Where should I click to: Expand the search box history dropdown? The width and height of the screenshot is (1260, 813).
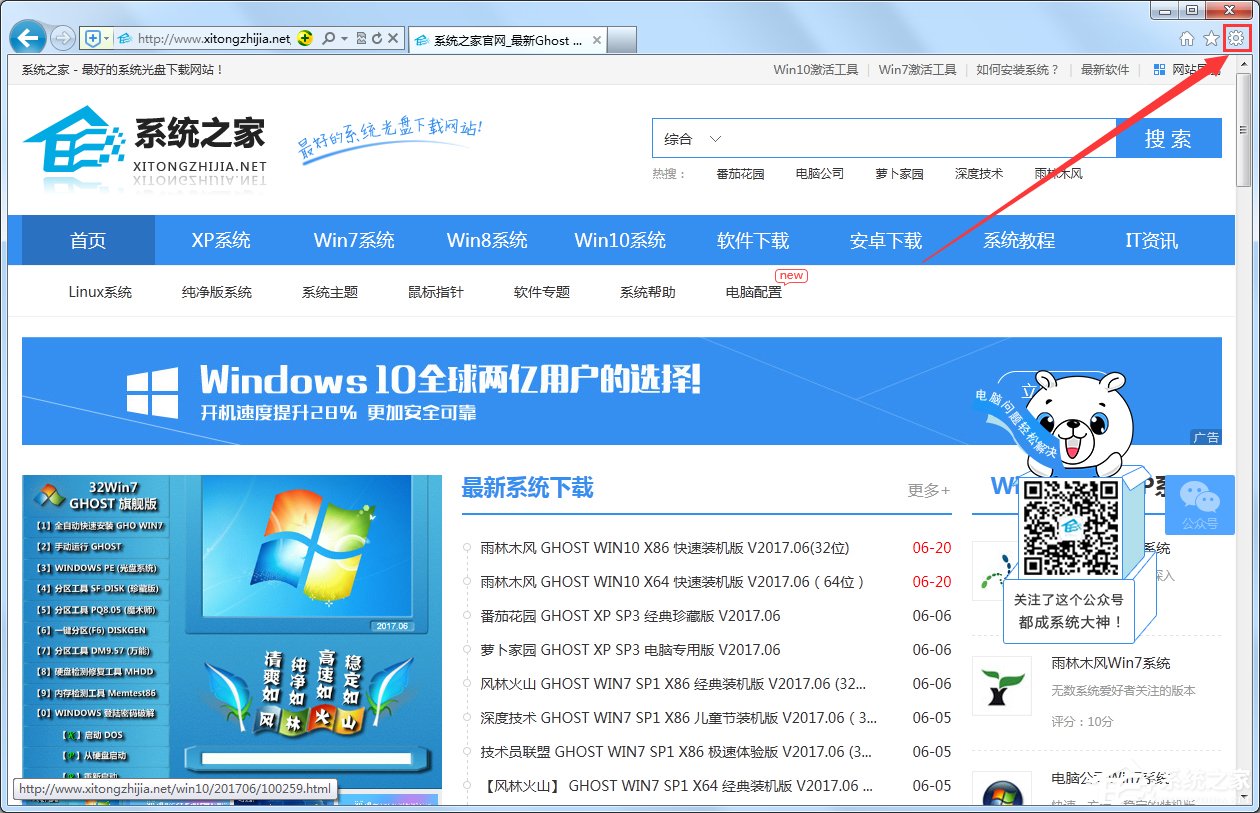pyautogui.click(x=345, y=37)
